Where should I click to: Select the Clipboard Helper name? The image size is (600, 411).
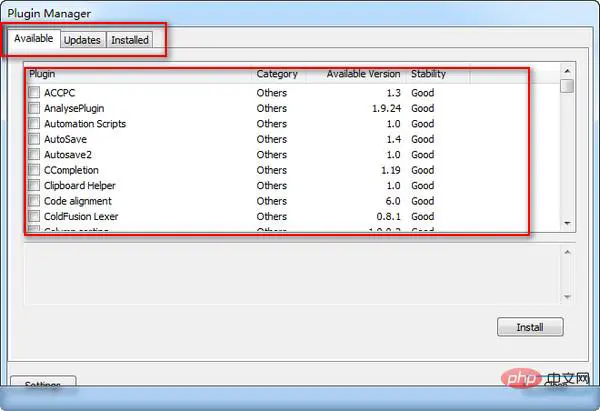80,186
